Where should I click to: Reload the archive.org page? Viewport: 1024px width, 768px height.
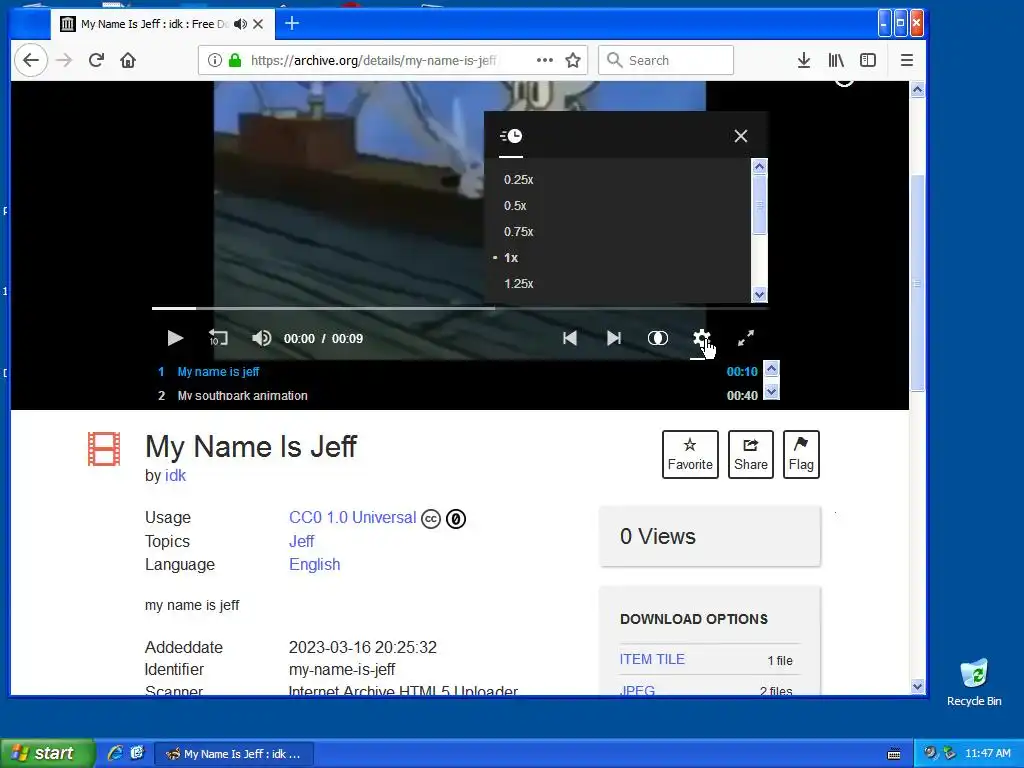(x=96, y=61)
